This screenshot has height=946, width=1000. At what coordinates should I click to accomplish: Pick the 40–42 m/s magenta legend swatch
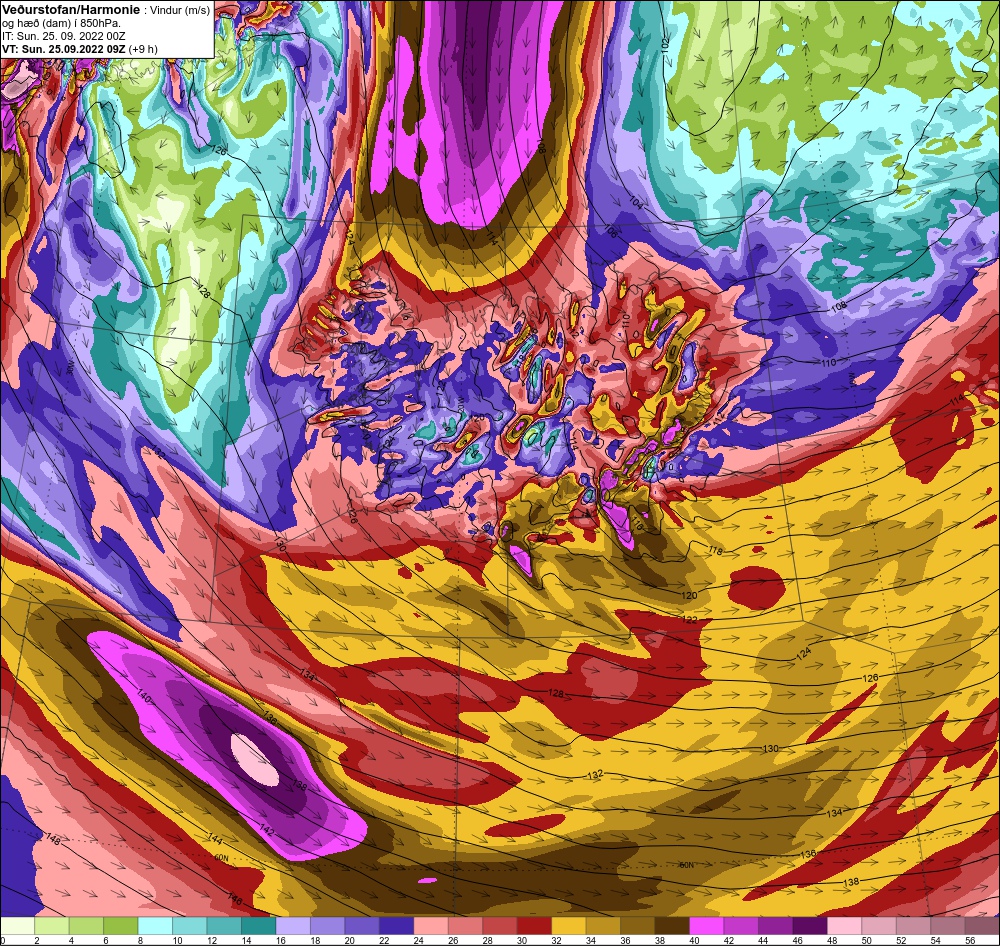pyautogui.click(x=706, y=926)
